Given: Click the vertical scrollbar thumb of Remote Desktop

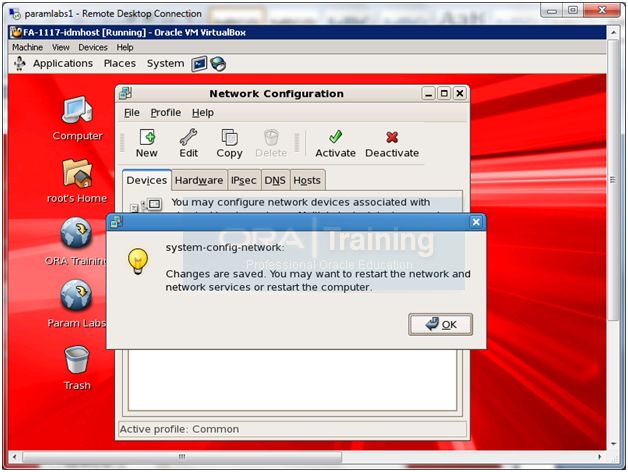Looking at the screenshot, I should (x=613, y=180).
